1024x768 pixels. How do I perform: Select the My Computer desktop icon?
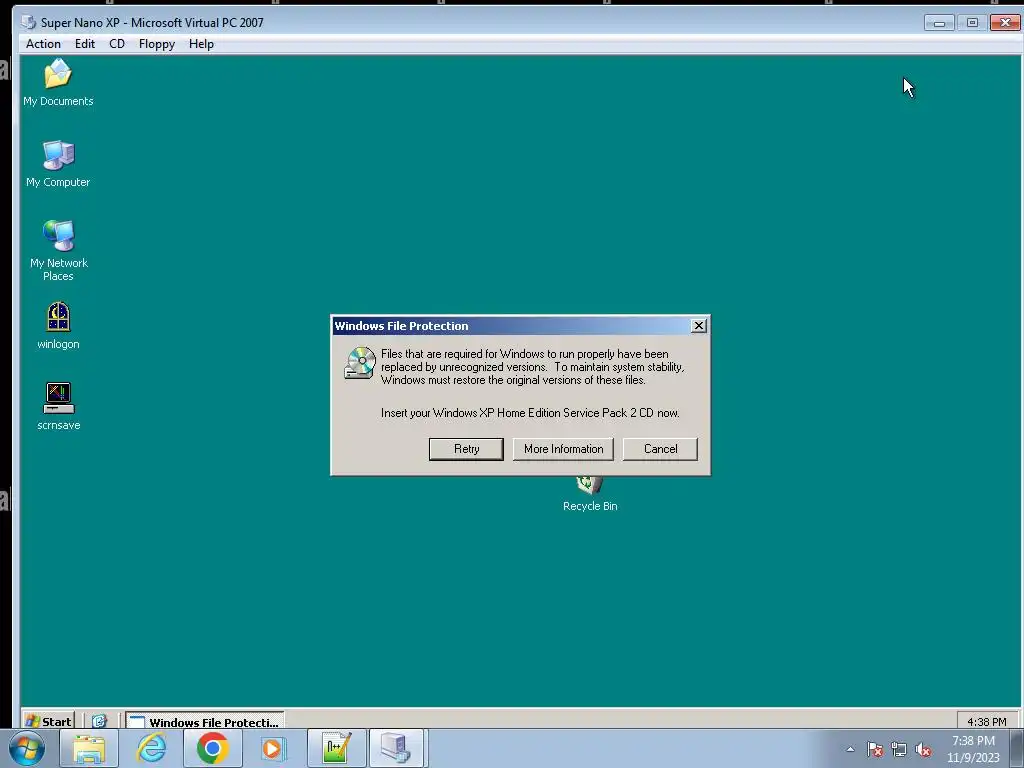[58, 163]
